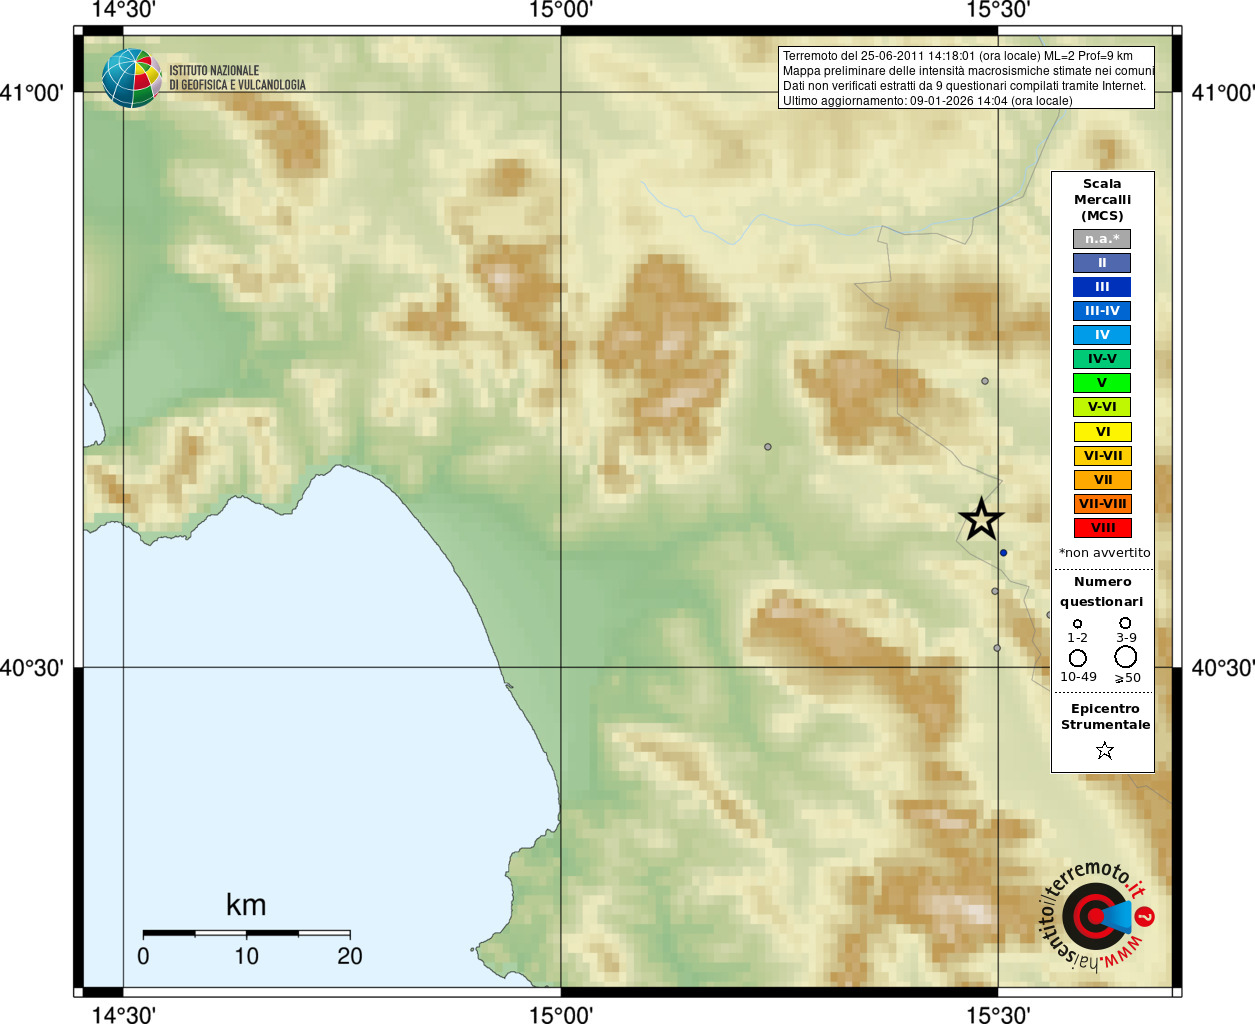The width and height of the screenshot is (1255, 1024).
Task: Click the right 41°00' latitude label
Action: 1223,93
